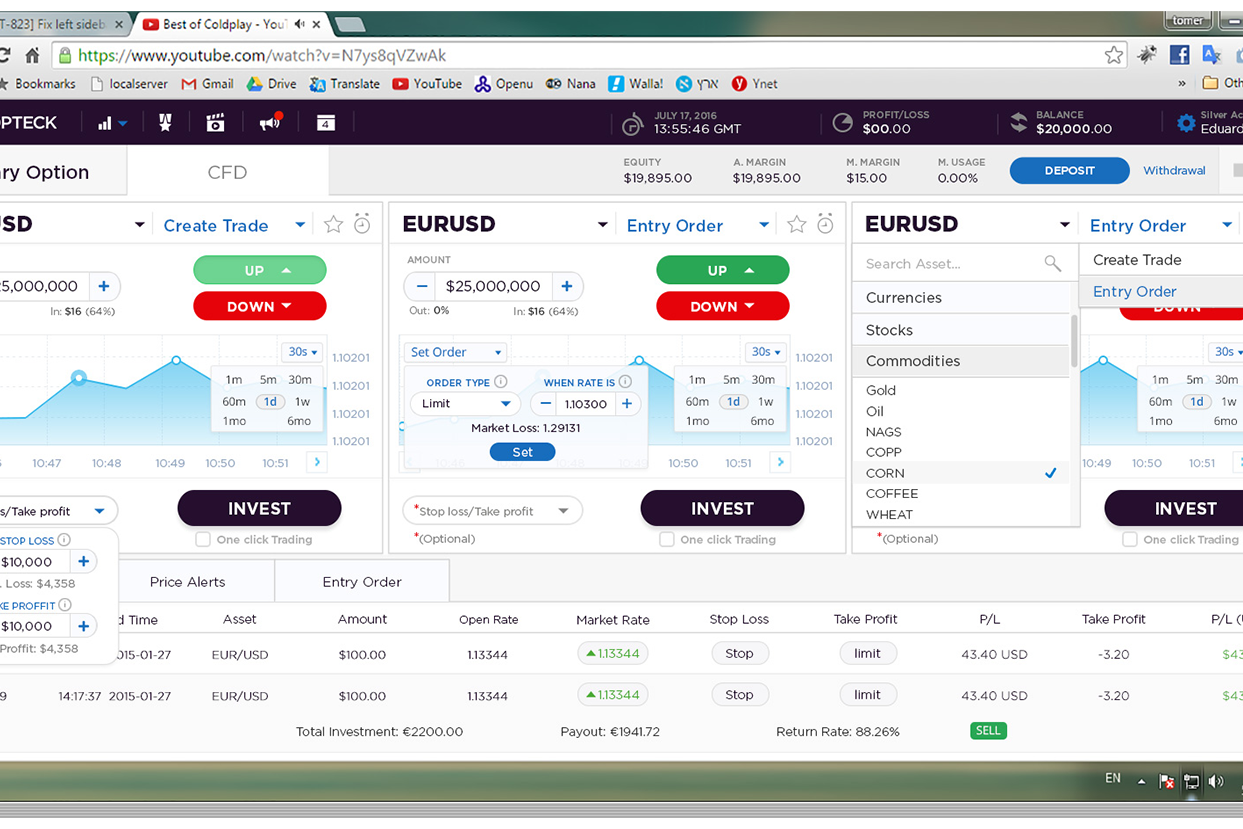Screen dimensions: 1243x829
Task: Collapse right panel EURUSD asset dropdown
Action: (1064, 225)
